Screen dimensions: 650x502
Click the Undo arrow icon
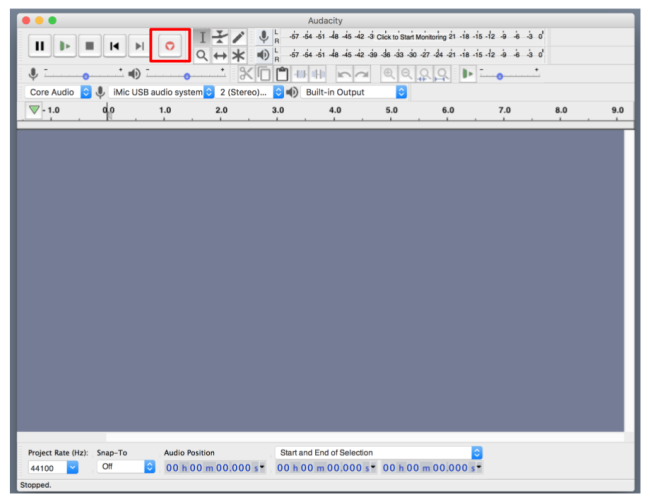(x=344, y=74)
